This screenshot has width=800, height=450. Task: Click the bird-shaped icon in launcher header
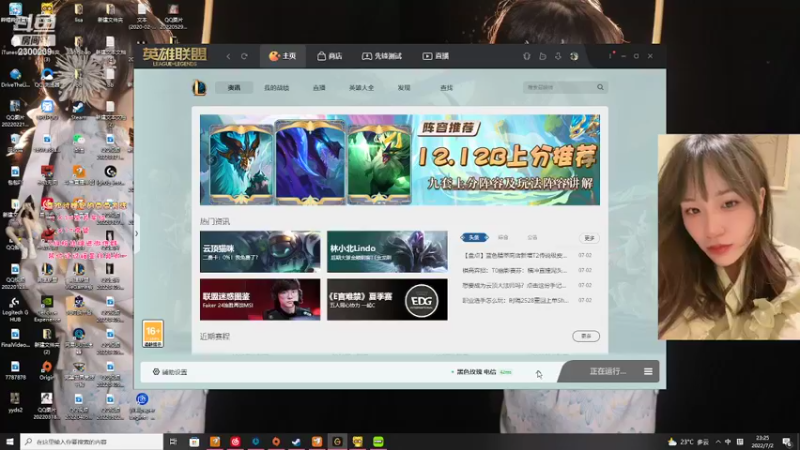click(542, 56)
